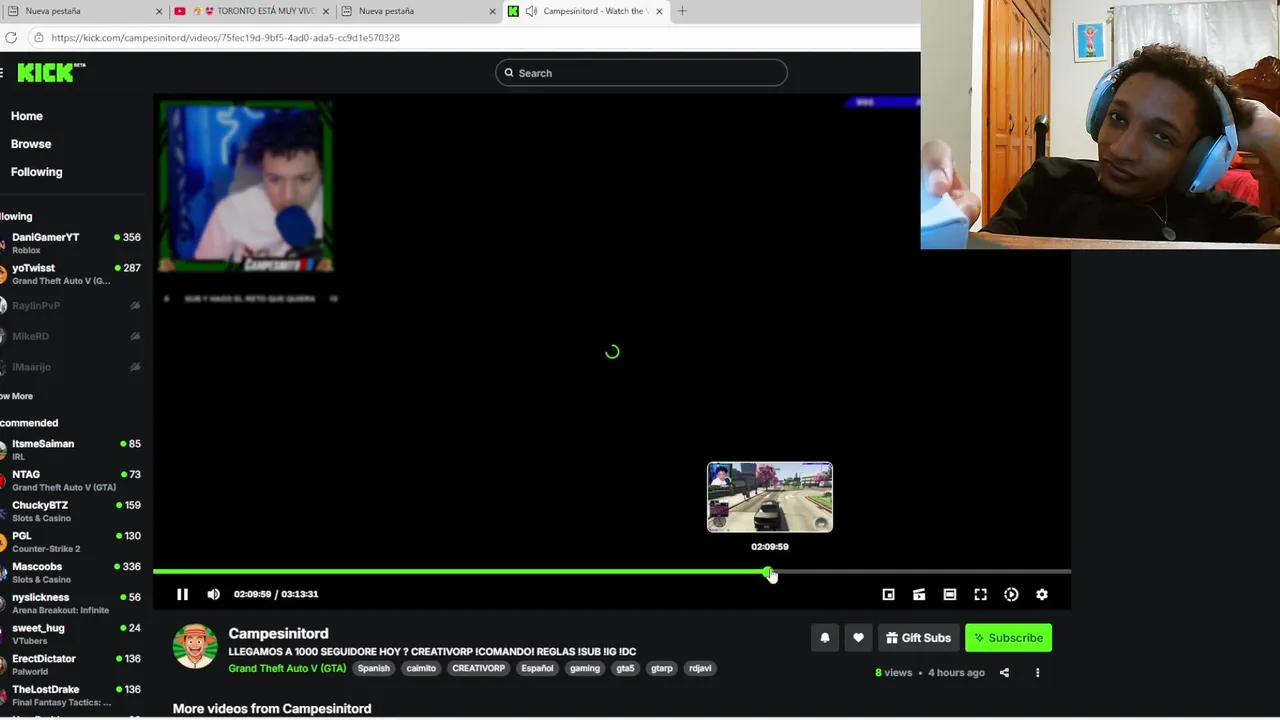
Task: Mute tab via speaker icon on Campesinitord tab
Action: pos(531,11)
